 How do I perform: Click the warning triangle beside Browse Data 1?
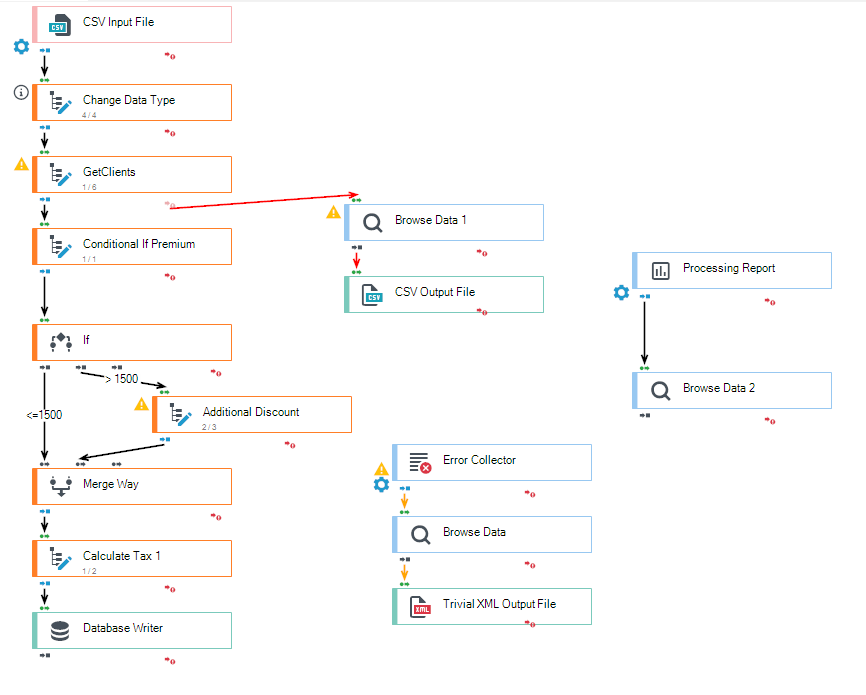coord(334,212)
